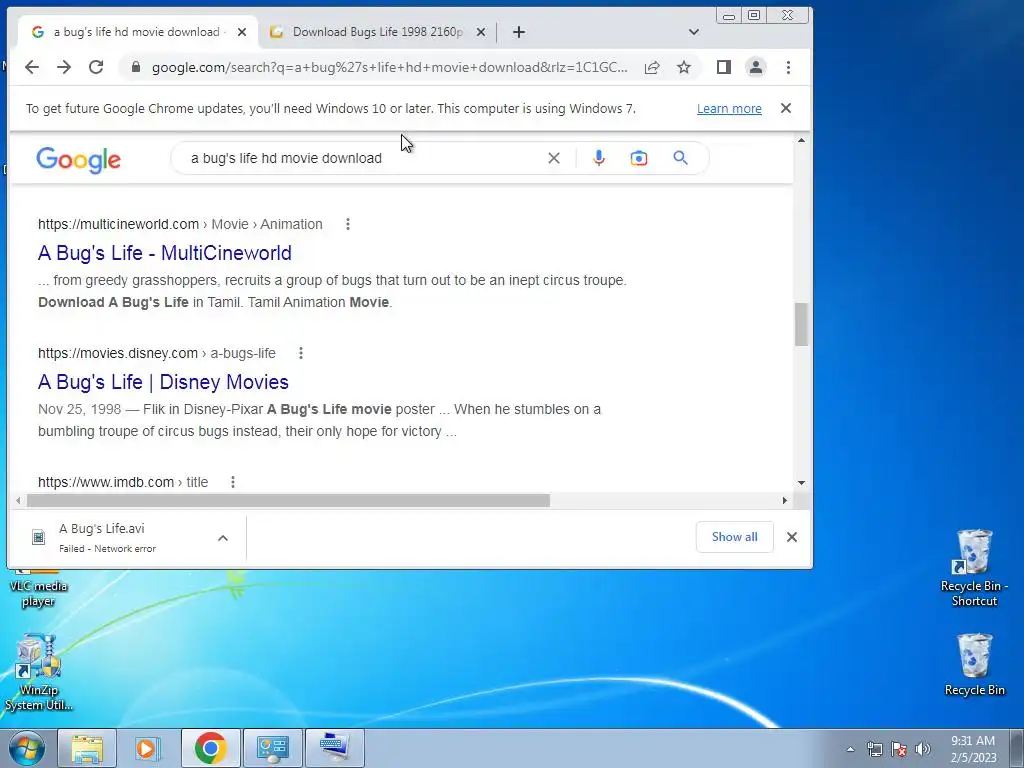Close the Google search tab

coord(242,32)
